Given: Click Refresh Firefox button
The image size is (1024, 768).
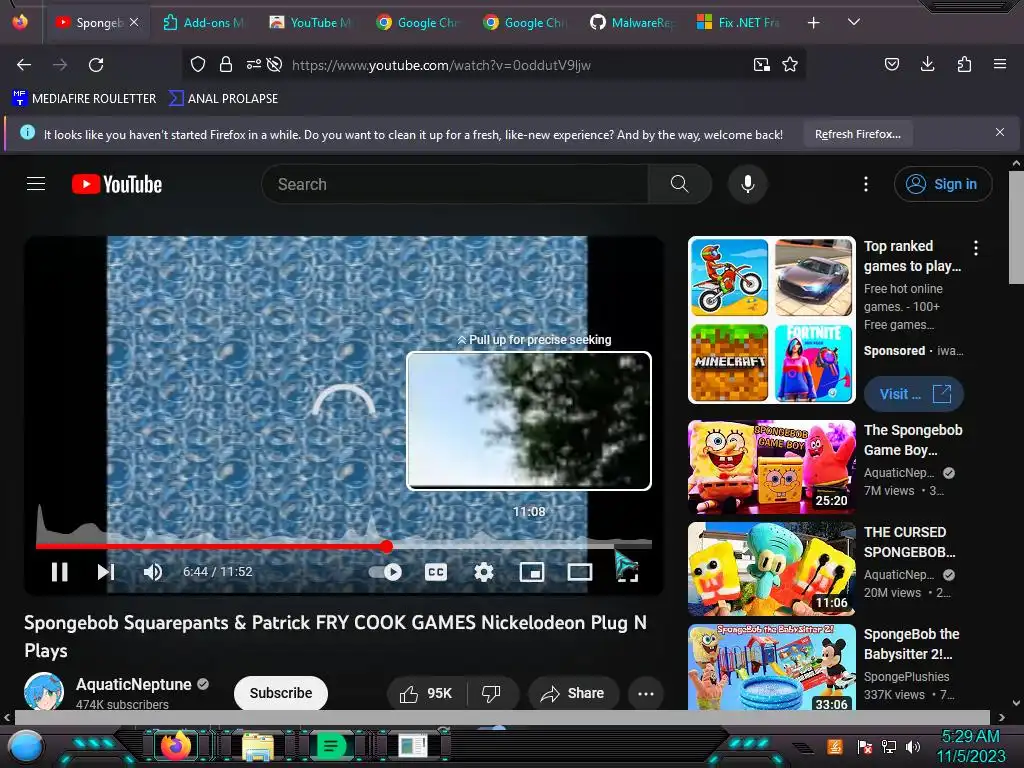Looking at the screenshot, I should [857, 135].
